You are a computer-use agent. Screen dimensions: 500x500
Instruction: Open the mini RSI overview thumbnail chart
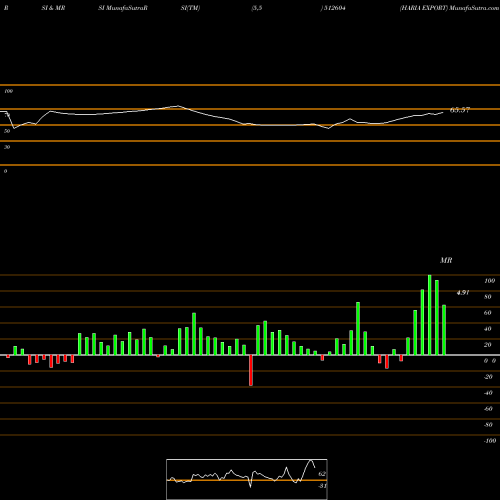tap(247, 479)
